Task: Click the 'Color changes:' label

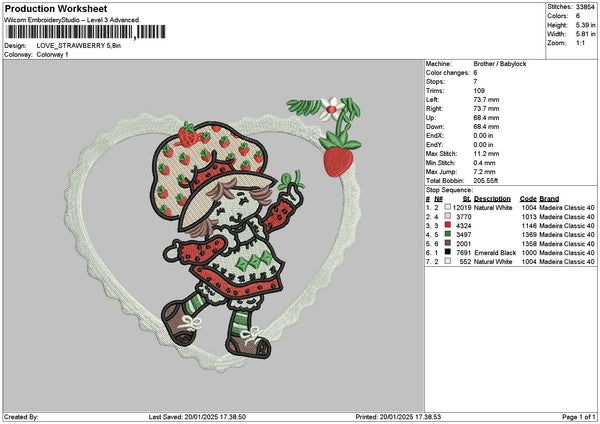Action: pos(448,73)
